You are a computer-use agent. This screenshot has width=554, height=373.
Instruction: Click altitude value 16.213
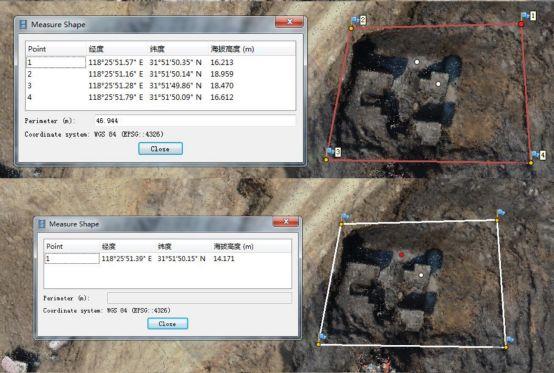point(222,63)
